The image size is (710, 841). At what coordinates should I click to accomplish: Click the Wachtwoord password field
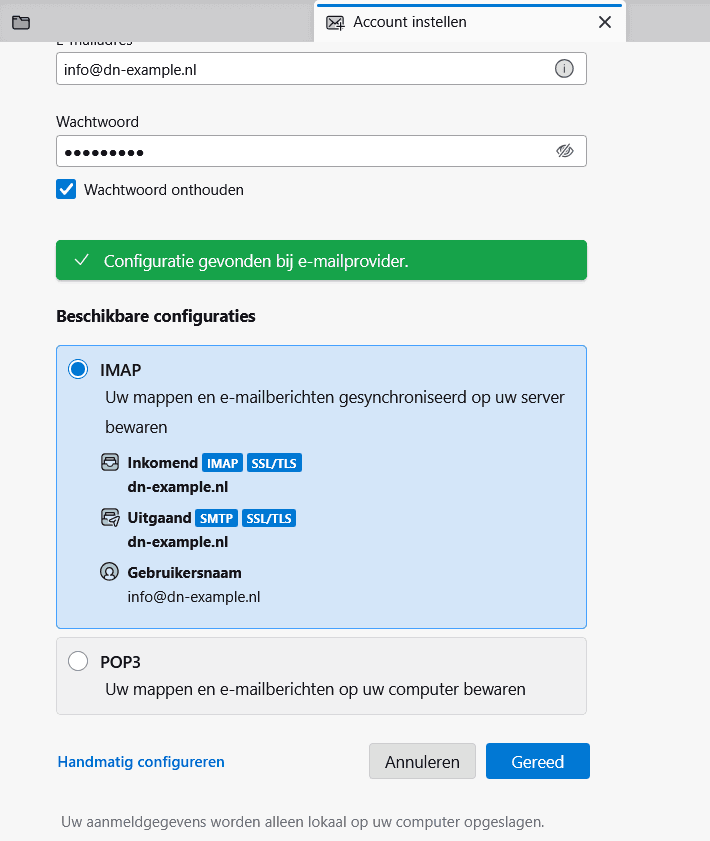coord(300,151)
